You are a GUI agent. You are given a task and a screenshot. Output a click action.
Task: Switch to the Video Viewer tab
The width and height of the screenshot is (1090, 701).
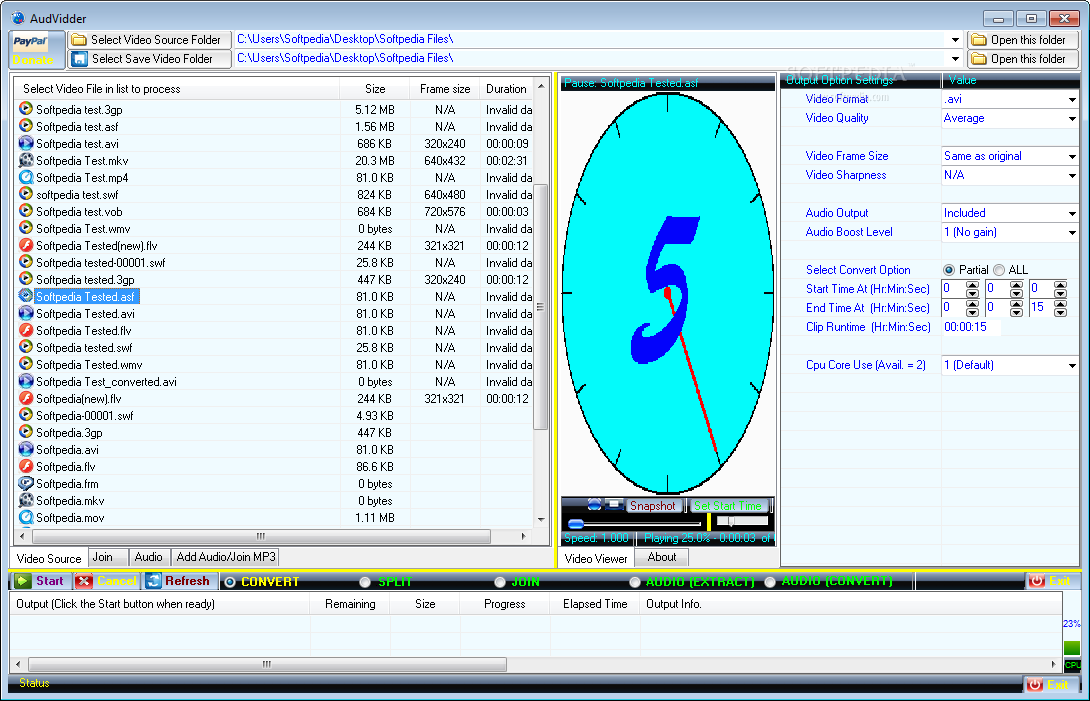pyautogui.click(x=596, y=558)
